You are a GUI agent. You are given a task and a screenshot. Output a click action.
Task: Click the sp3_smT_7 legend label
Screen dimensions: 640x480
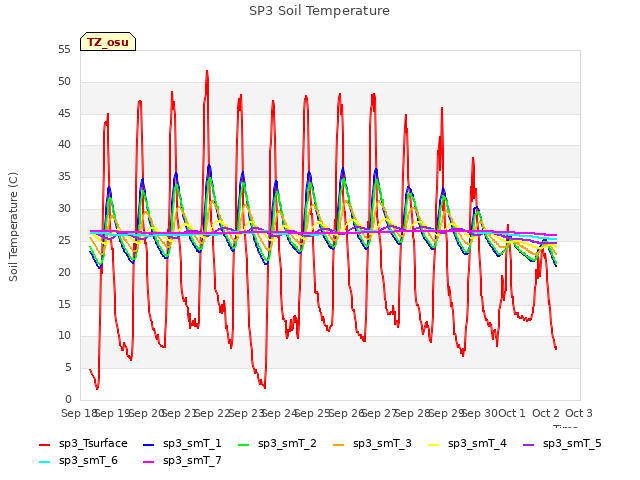(192, 460)
